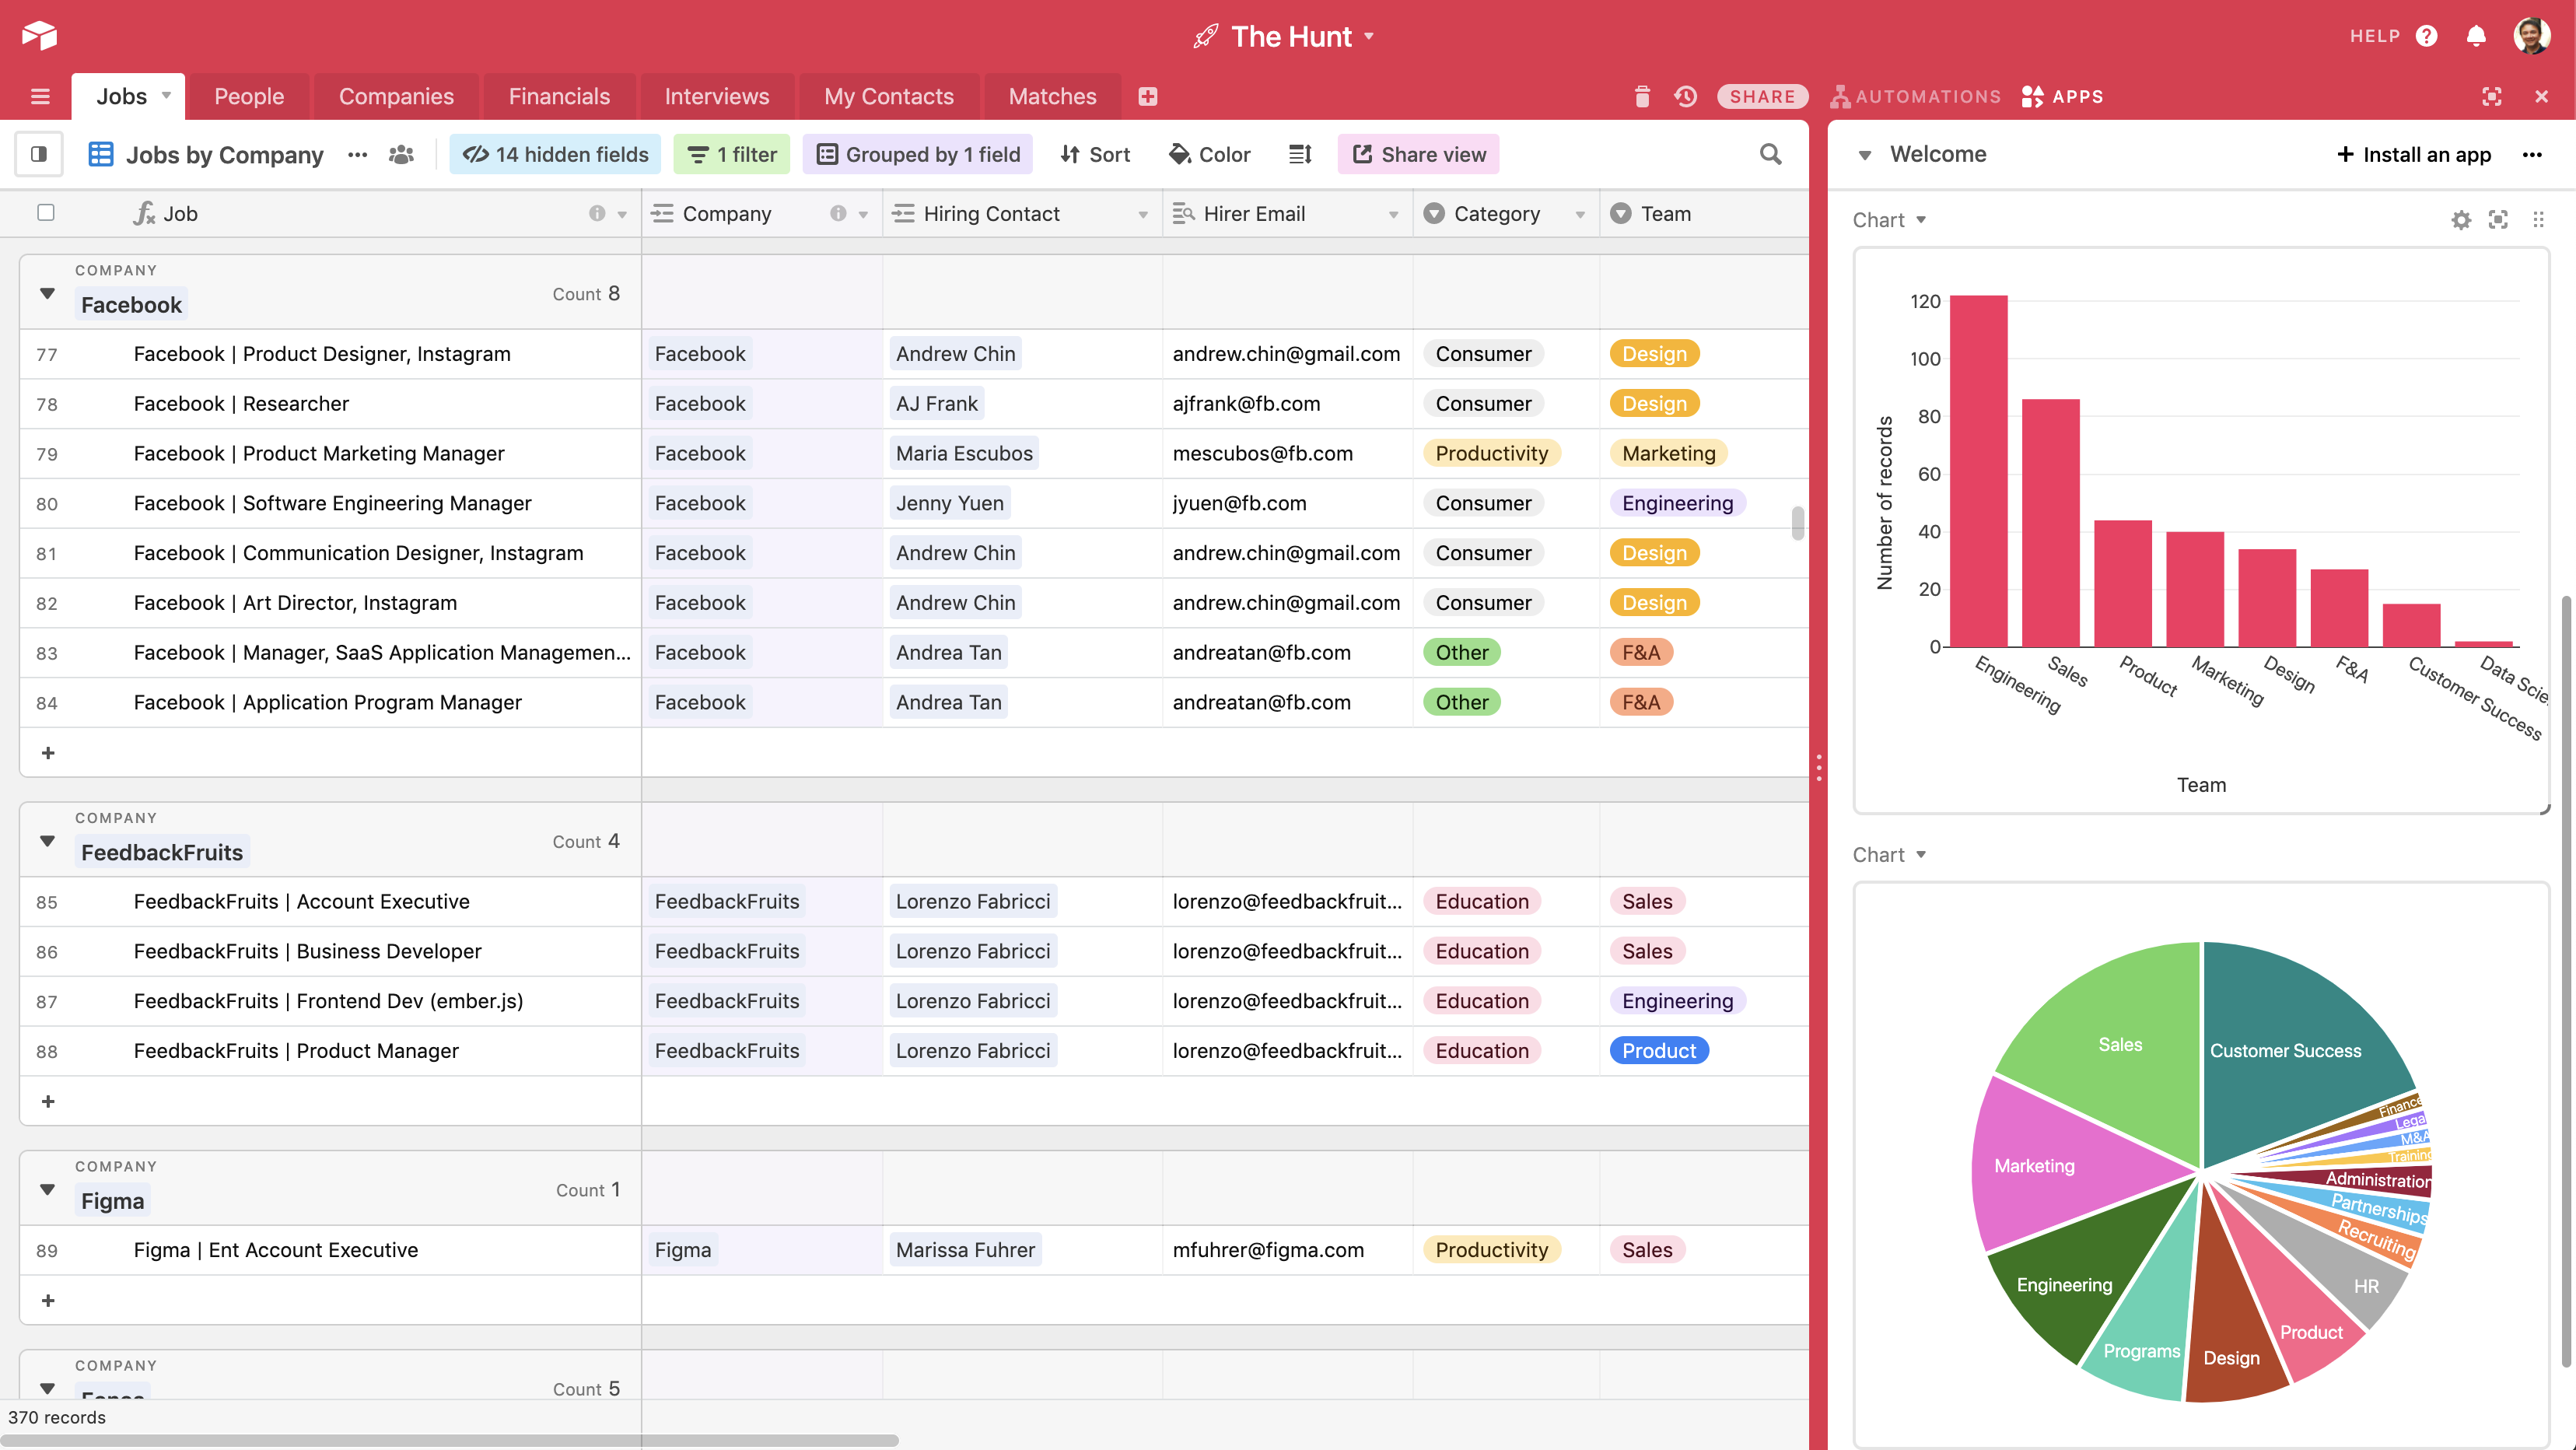
Task: Open the collaborators people icon
Action: 401,154
